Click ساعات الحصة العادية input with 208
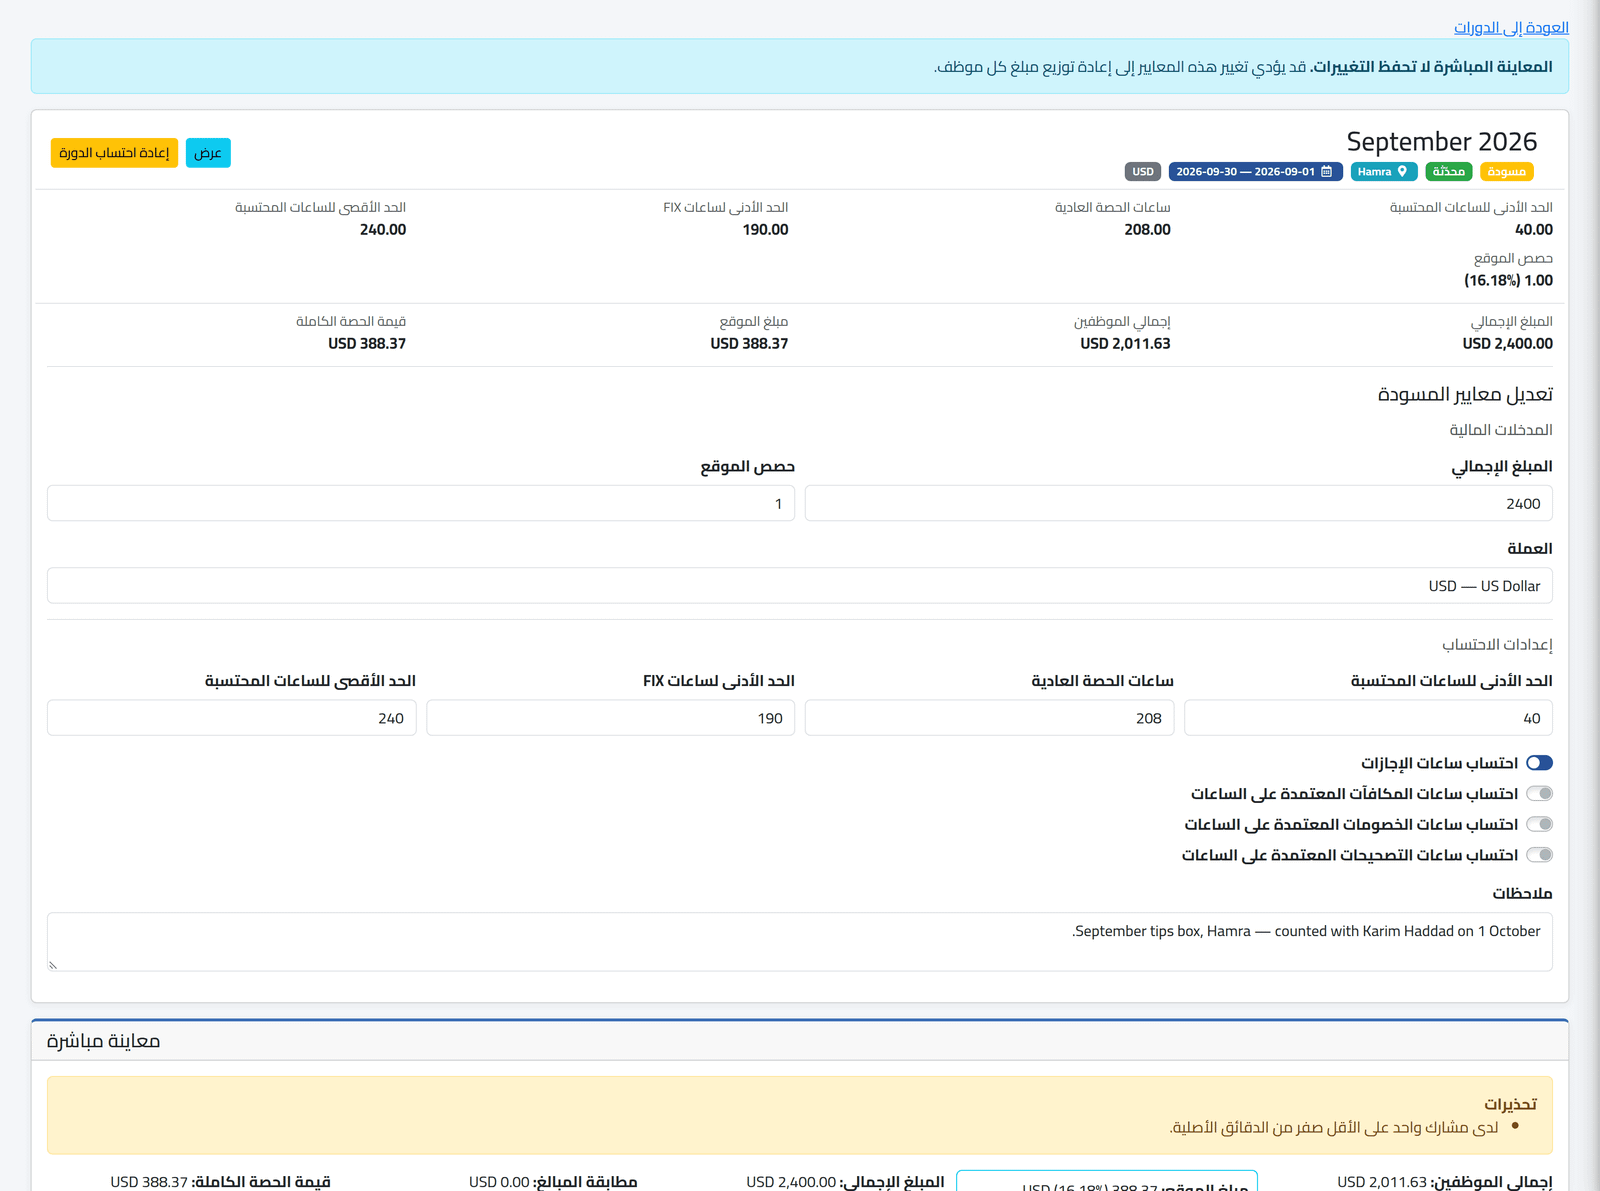Image resolution: width=1600 pixels, height=1191 pixels. point(989,718)
